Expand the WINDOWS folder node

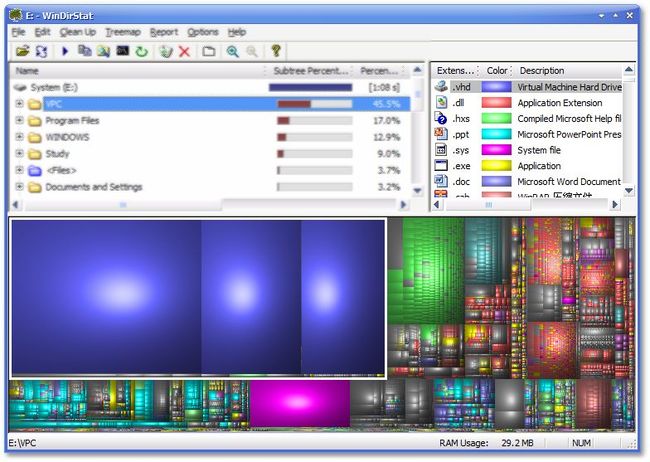[x=19, y=136]
